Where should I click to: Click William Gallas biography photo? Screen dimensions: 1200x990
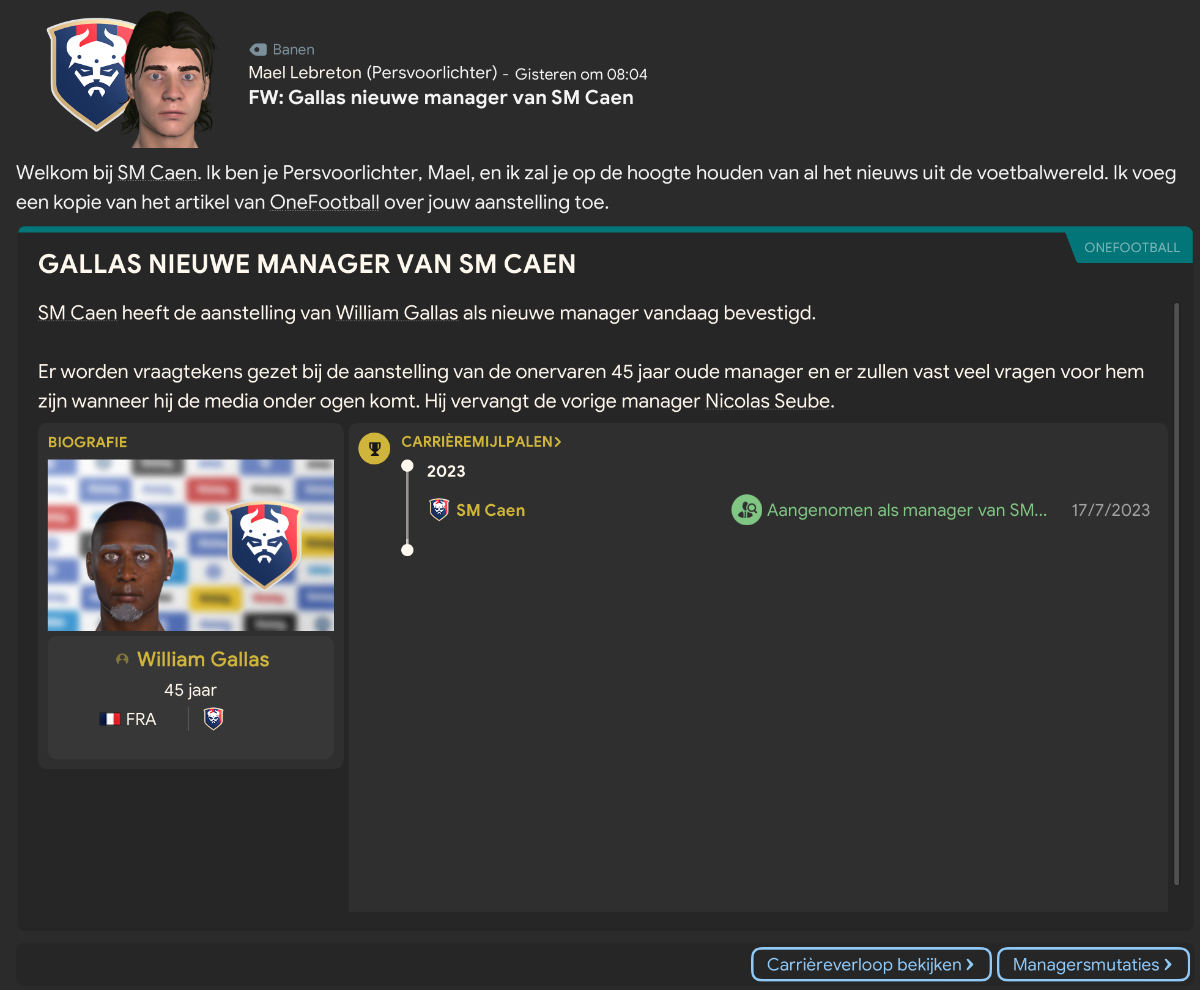point(191,545)
